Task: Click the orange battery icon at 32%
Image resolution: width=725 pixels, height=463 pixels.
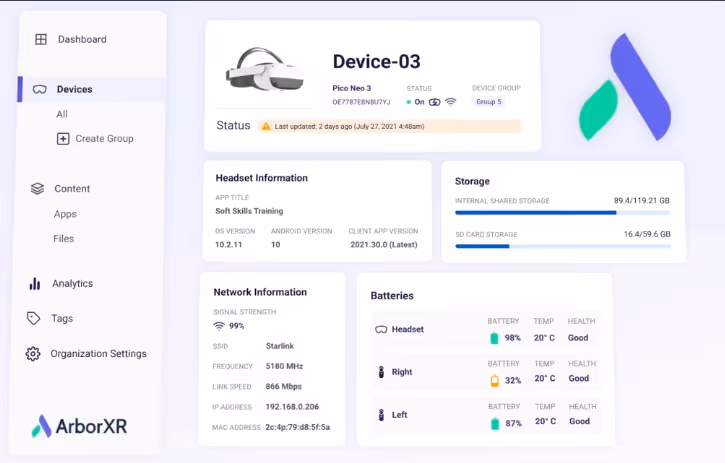Action: coord(495,381)
